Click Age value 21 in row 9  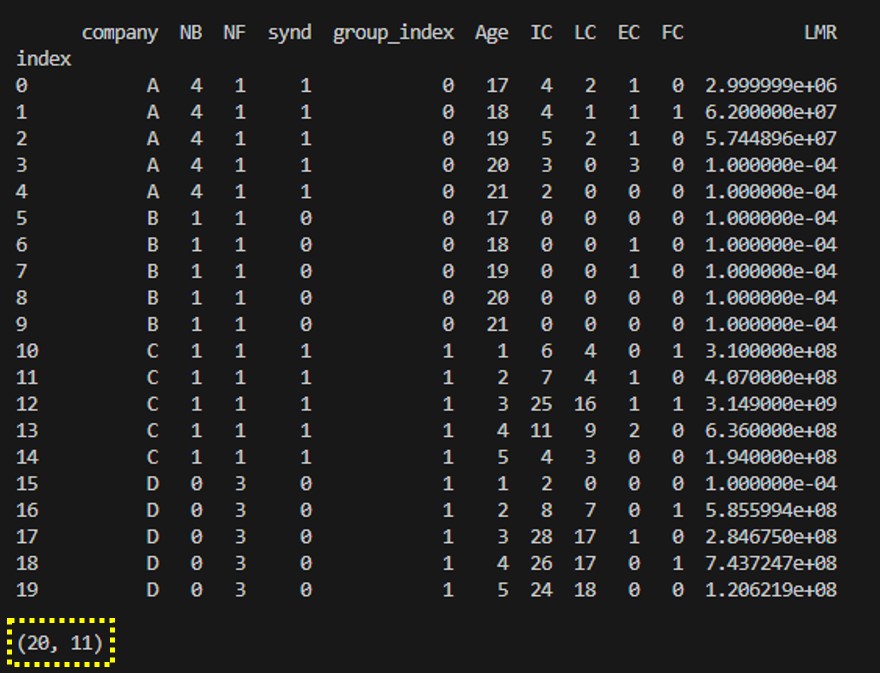click(498, 324)
